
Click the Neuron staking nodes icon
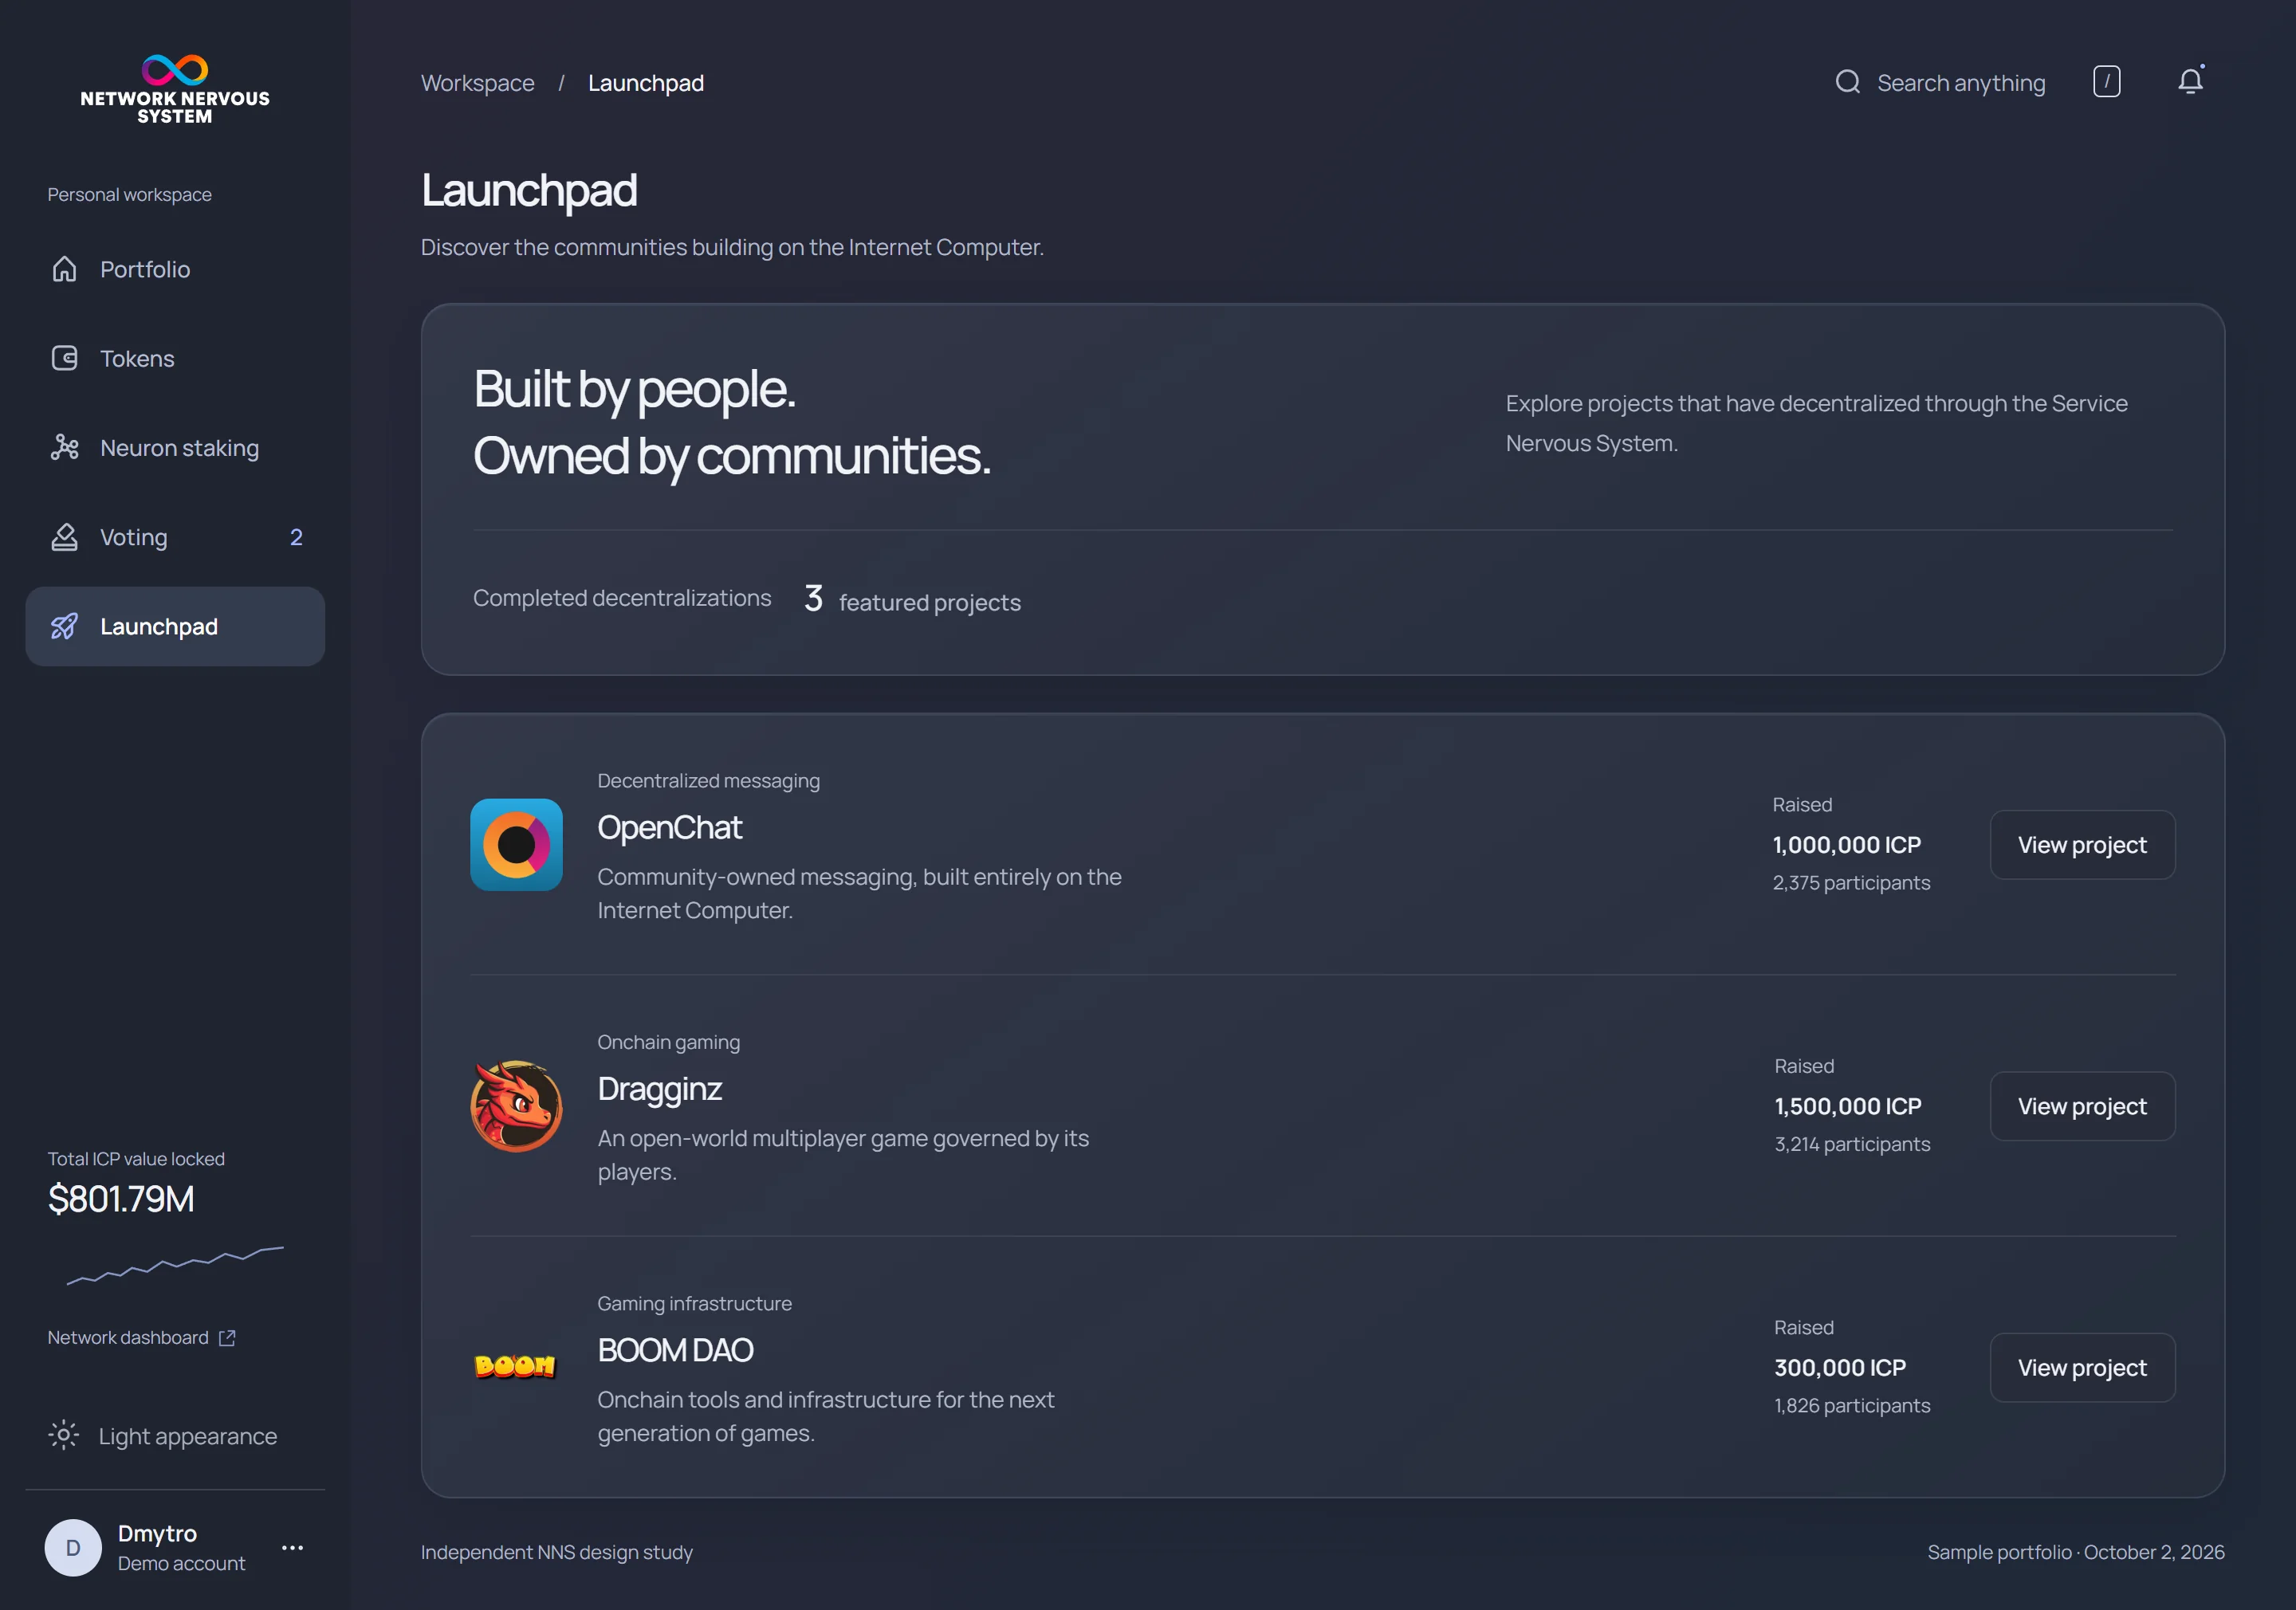pyautogui.click(x=64, y=447)
